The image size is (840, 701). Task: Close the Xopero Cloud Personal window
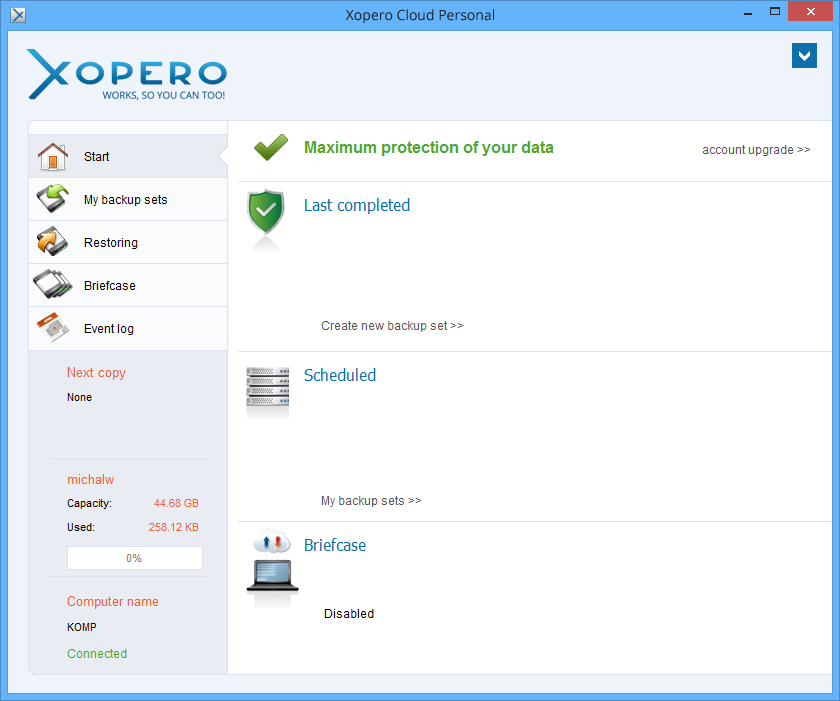pos(811,11)
